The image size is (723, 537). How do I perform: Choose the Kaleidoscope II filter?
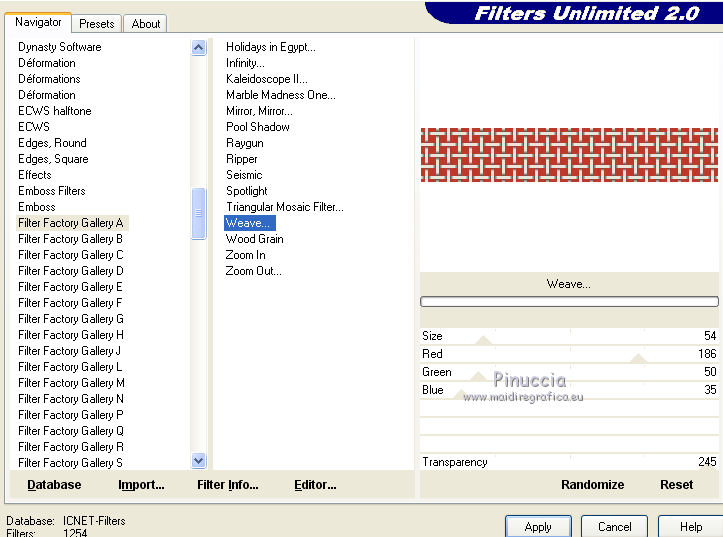click(x=267, y=79)
